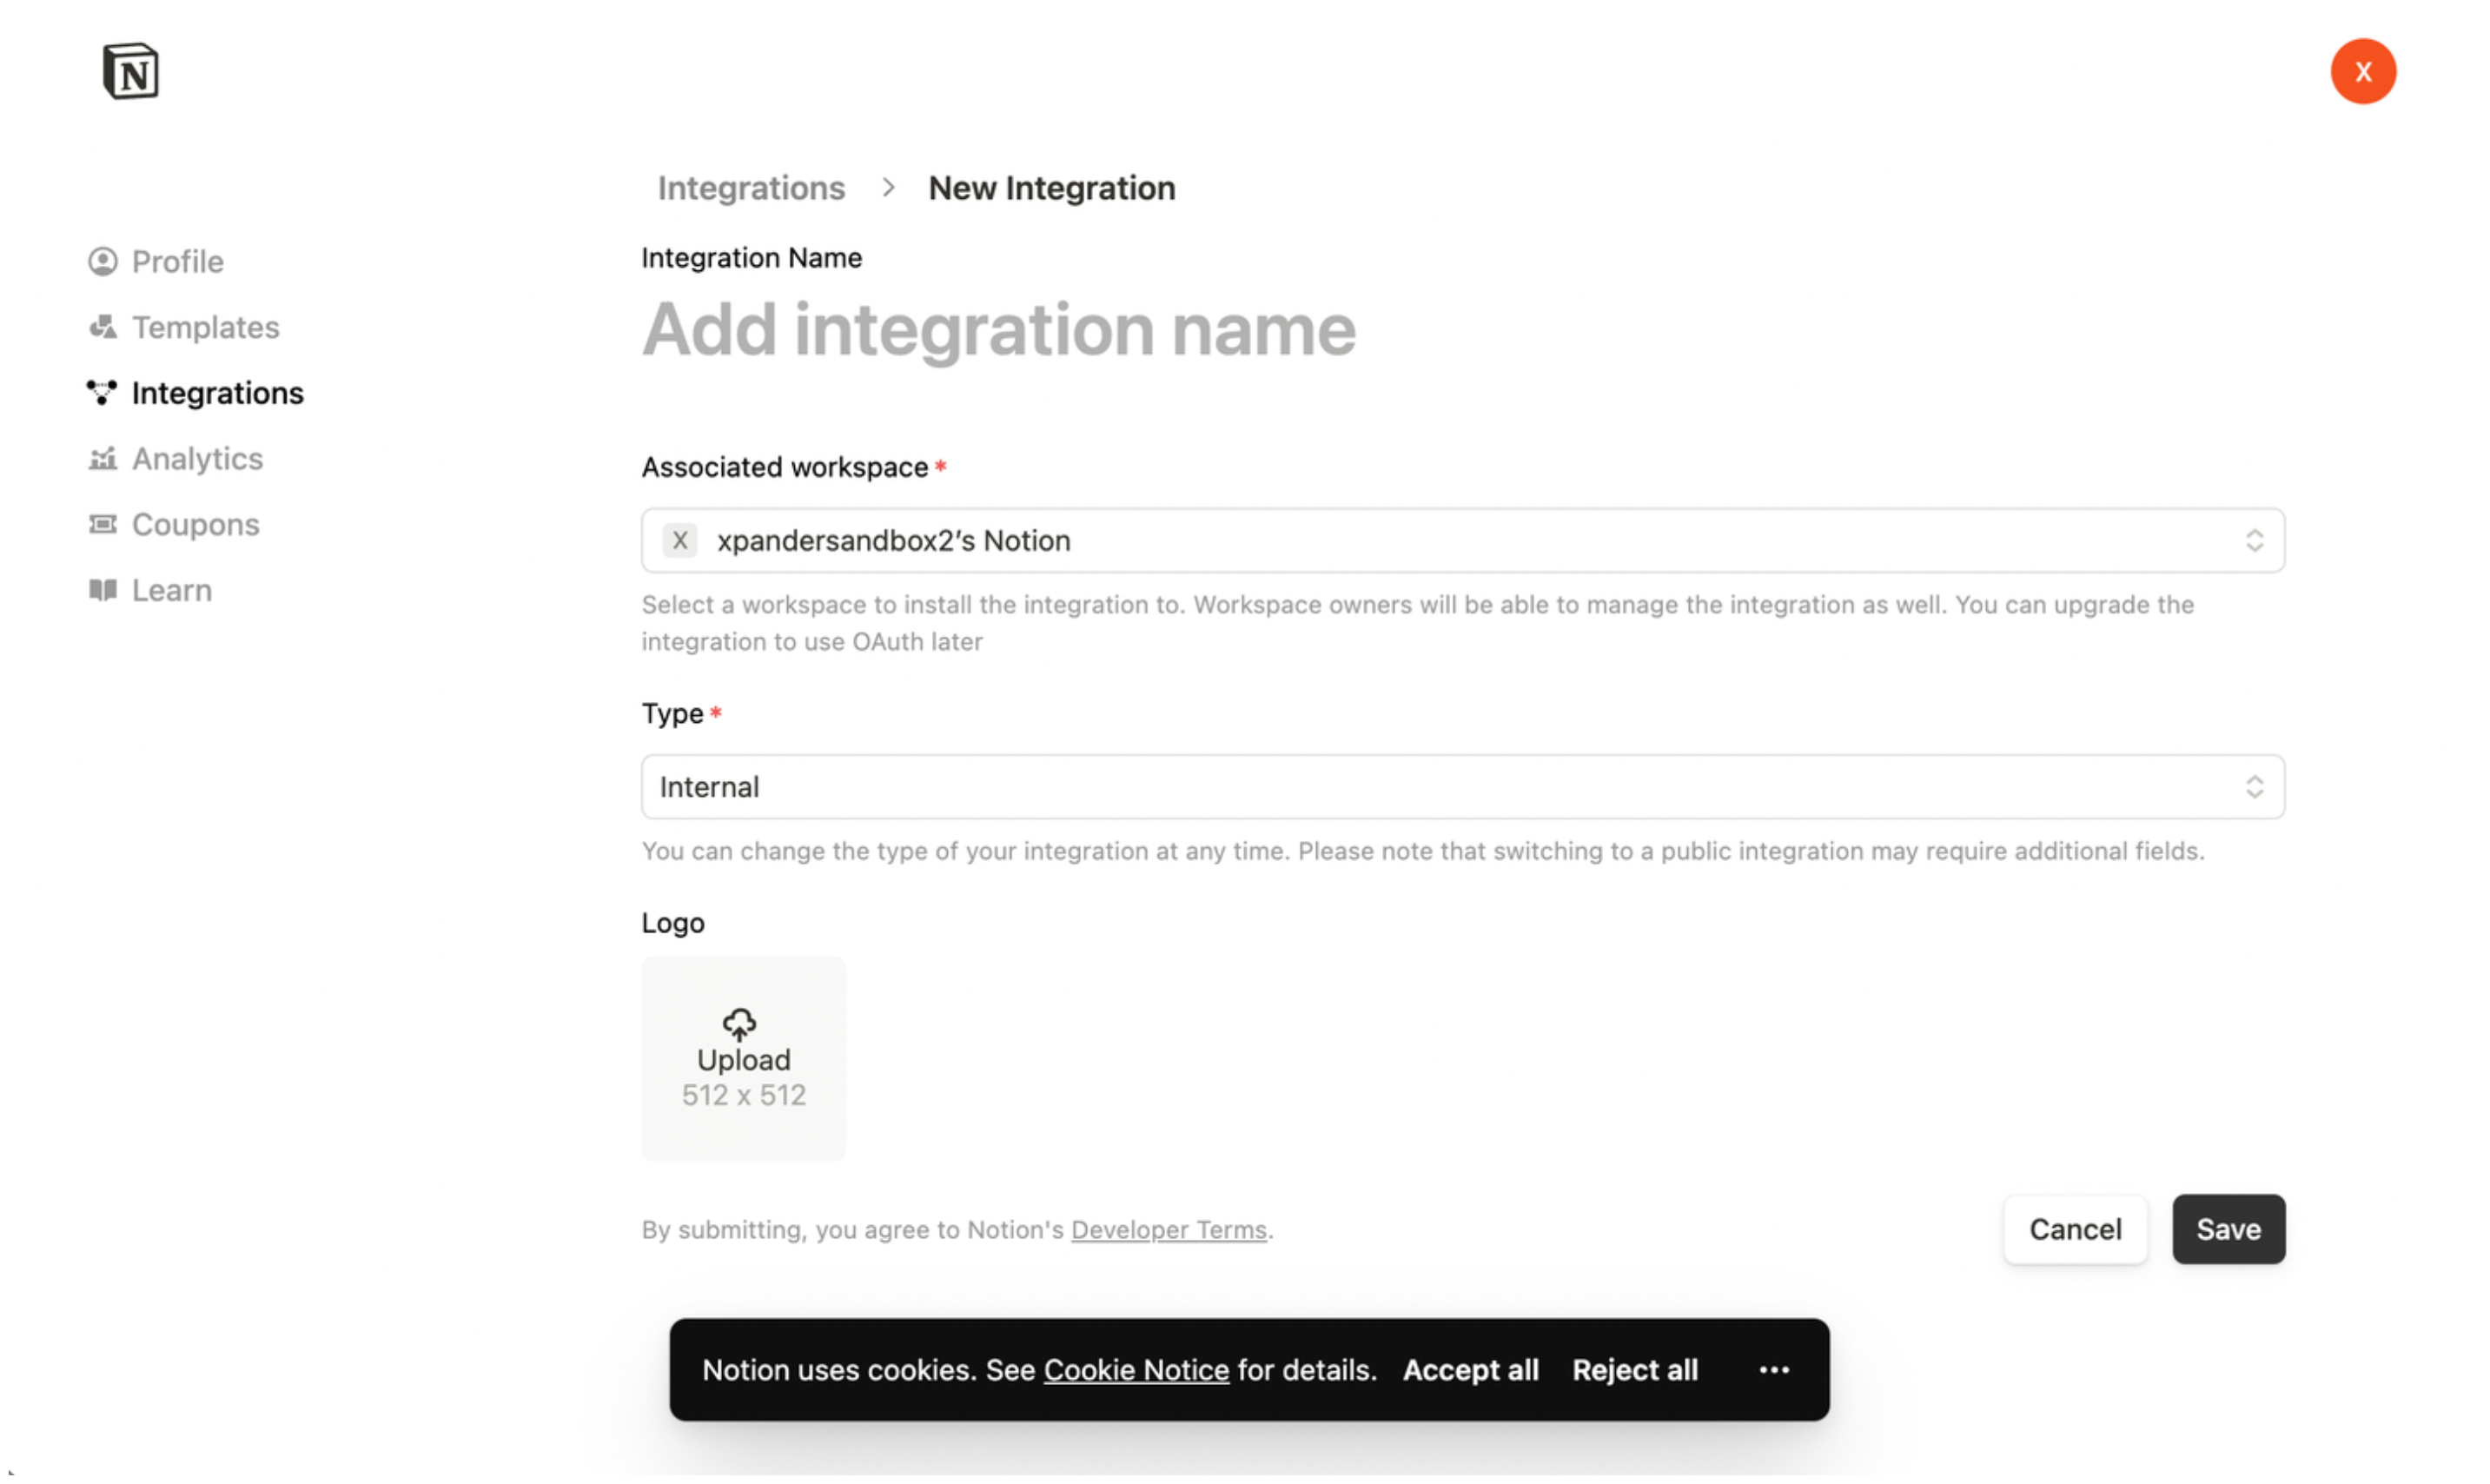Open the Associated workspace dropdown
Viewport: 2490px width, 1484px height.
click(1462, 541)
